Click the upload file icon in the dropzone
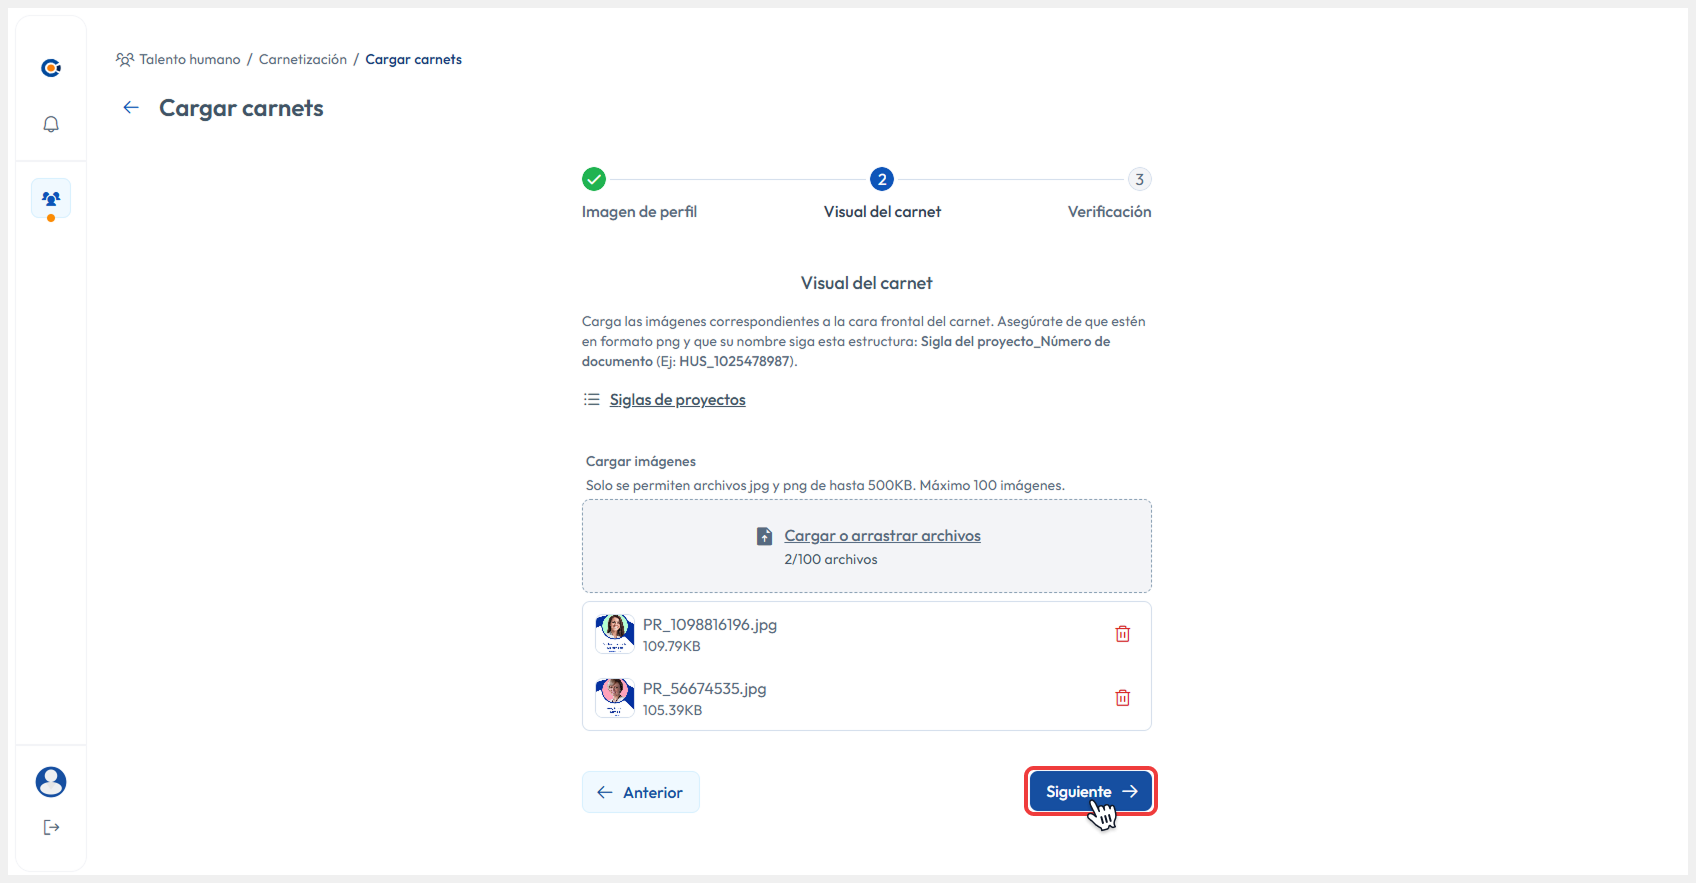This screenshot has width=1696, height=883. 764,537
